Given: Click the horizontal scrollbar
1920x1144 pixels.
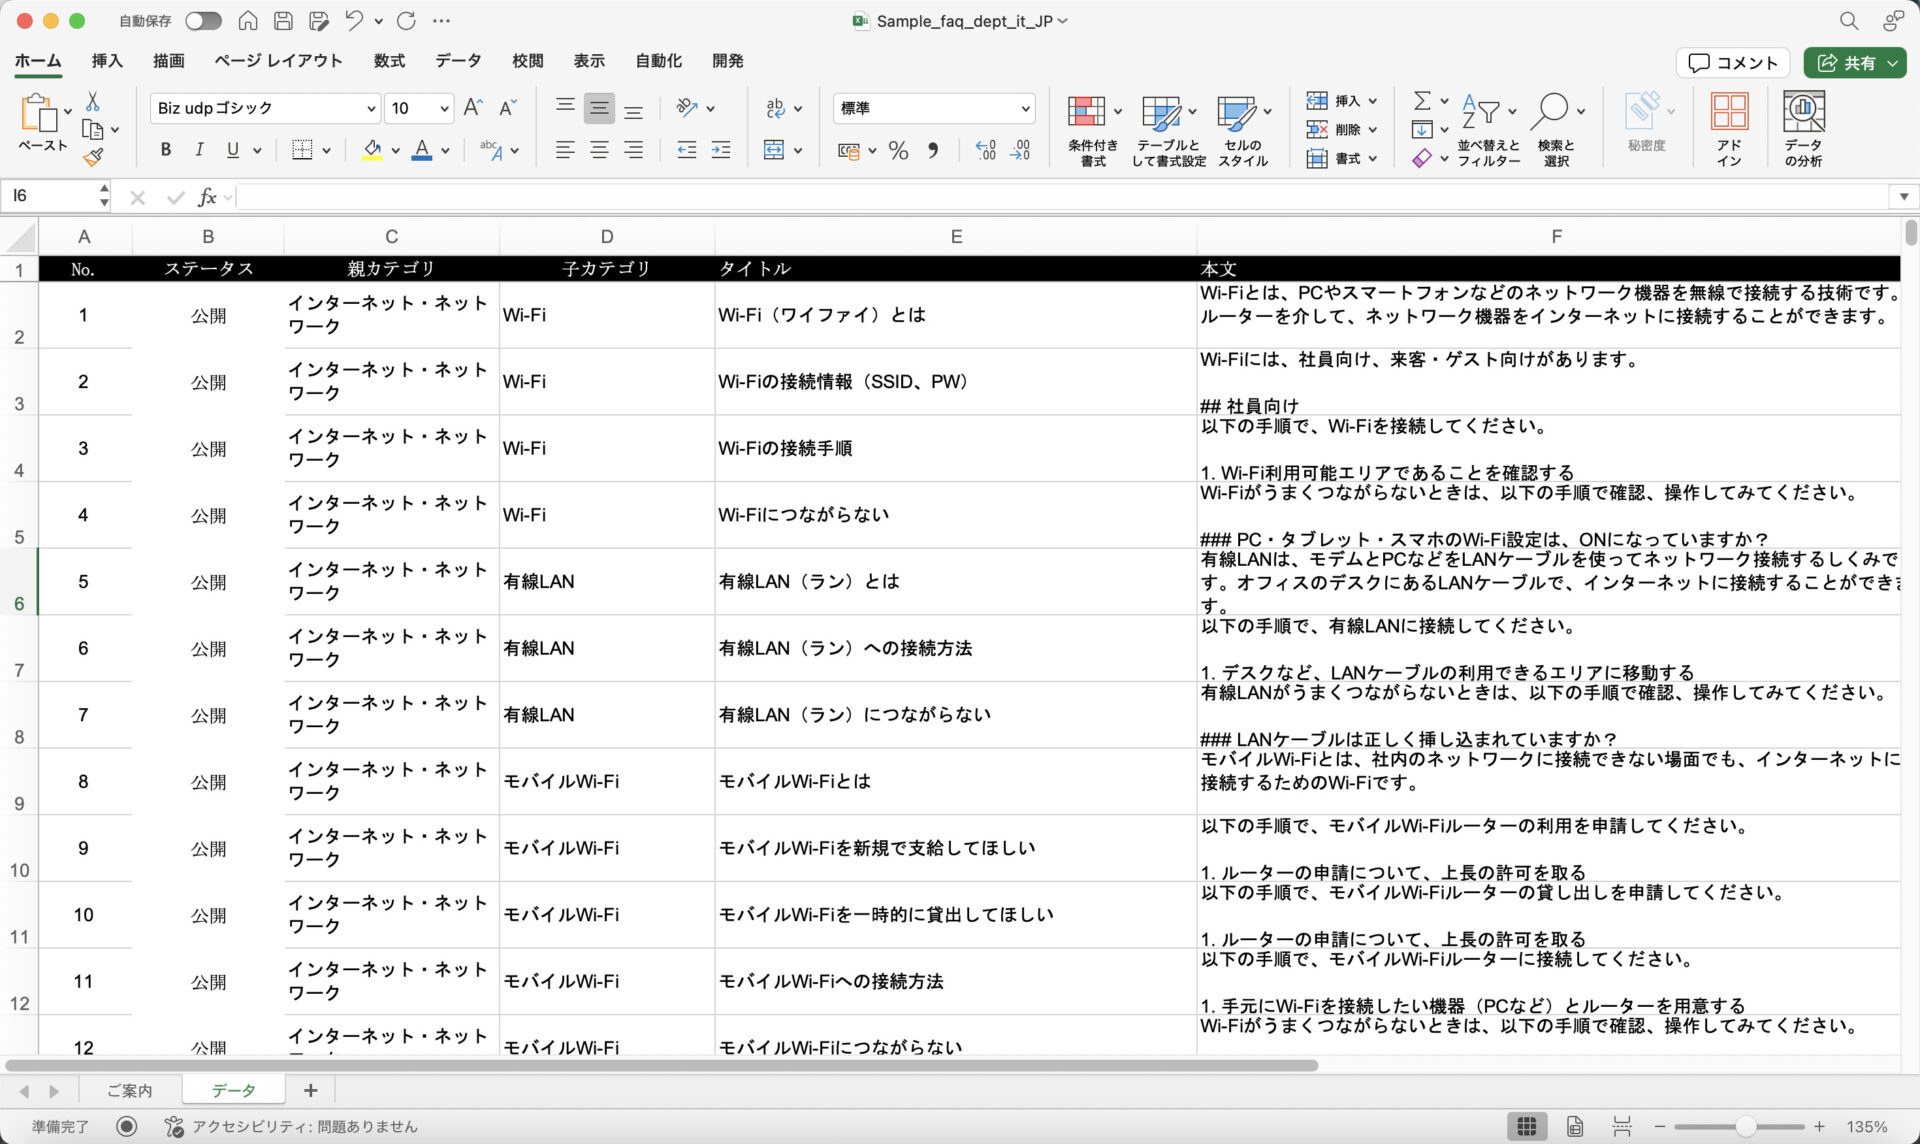Looking at the screenshot, I should 660,1066.
